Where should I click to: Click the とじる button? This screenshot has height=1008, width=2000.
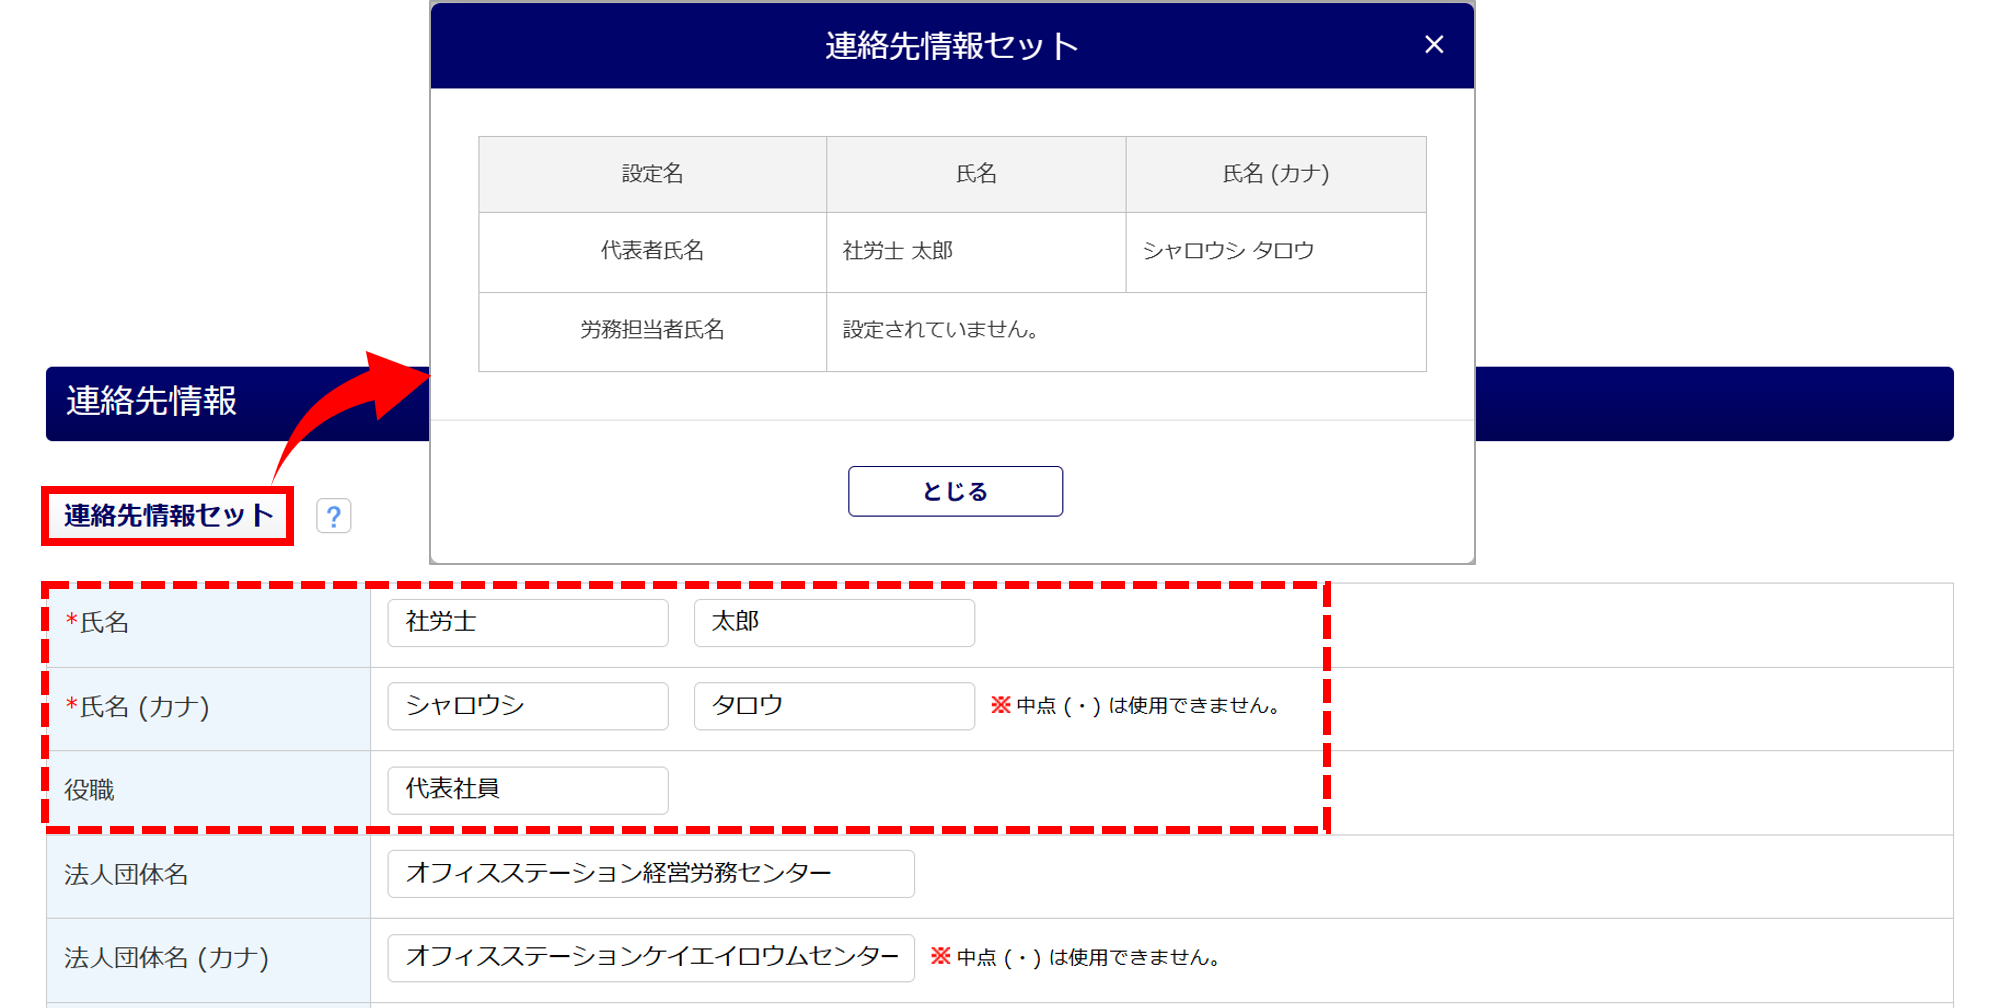coord(955,491)
